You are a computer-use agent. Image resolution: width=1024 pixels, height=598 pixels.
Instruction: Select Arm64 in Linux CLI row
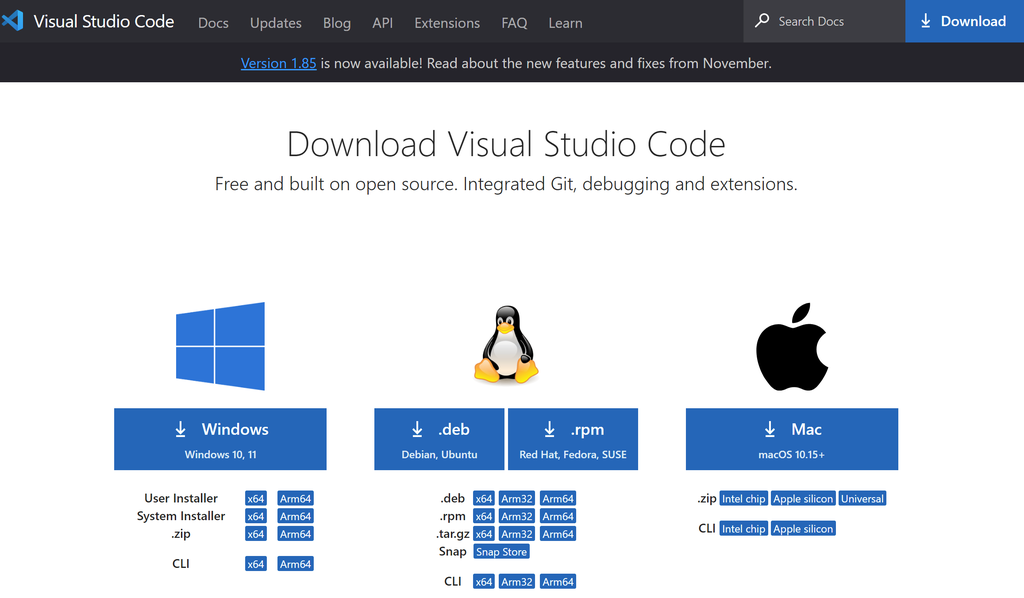(558, 582)
